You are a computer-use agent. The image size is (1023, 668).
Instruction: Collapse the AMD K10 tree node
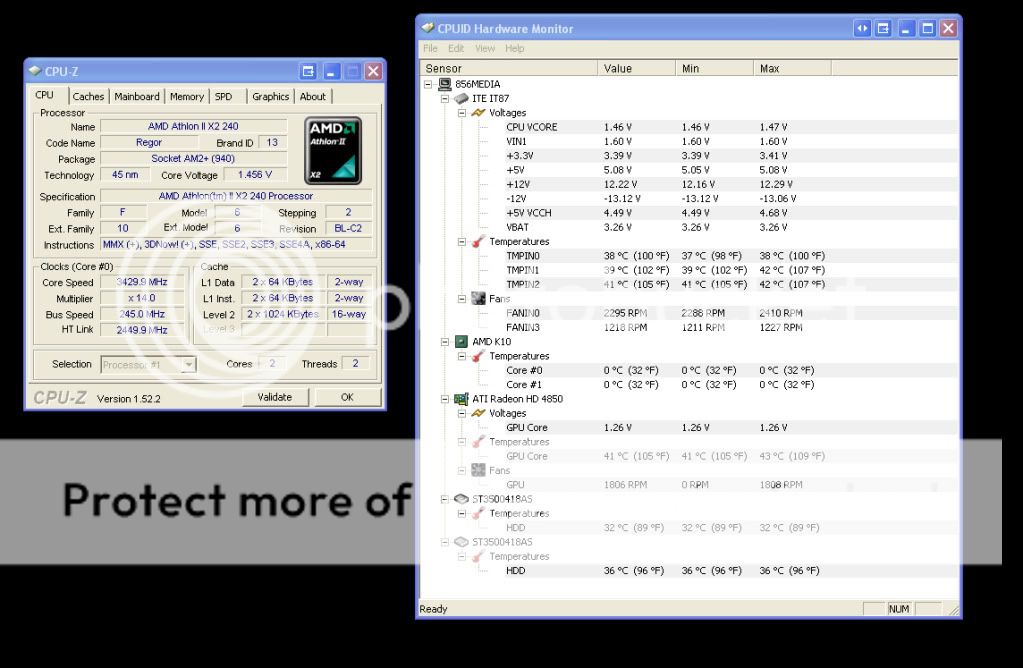coord(446,341)
